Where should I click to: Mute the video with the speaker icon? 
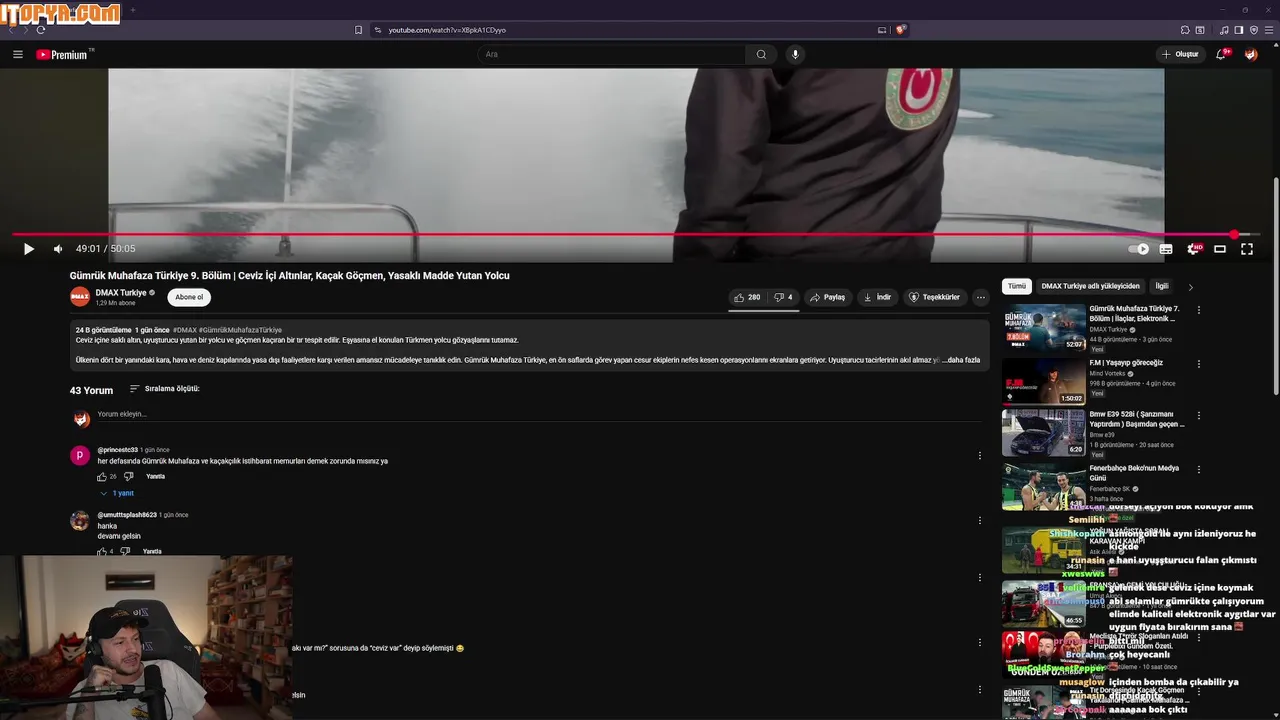tap(58, 249)
